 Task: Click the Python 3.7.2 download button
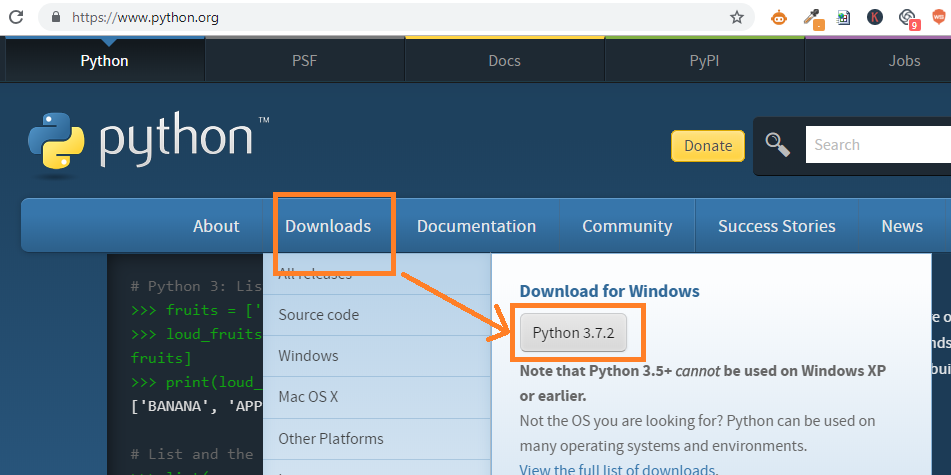pos(573,332)
